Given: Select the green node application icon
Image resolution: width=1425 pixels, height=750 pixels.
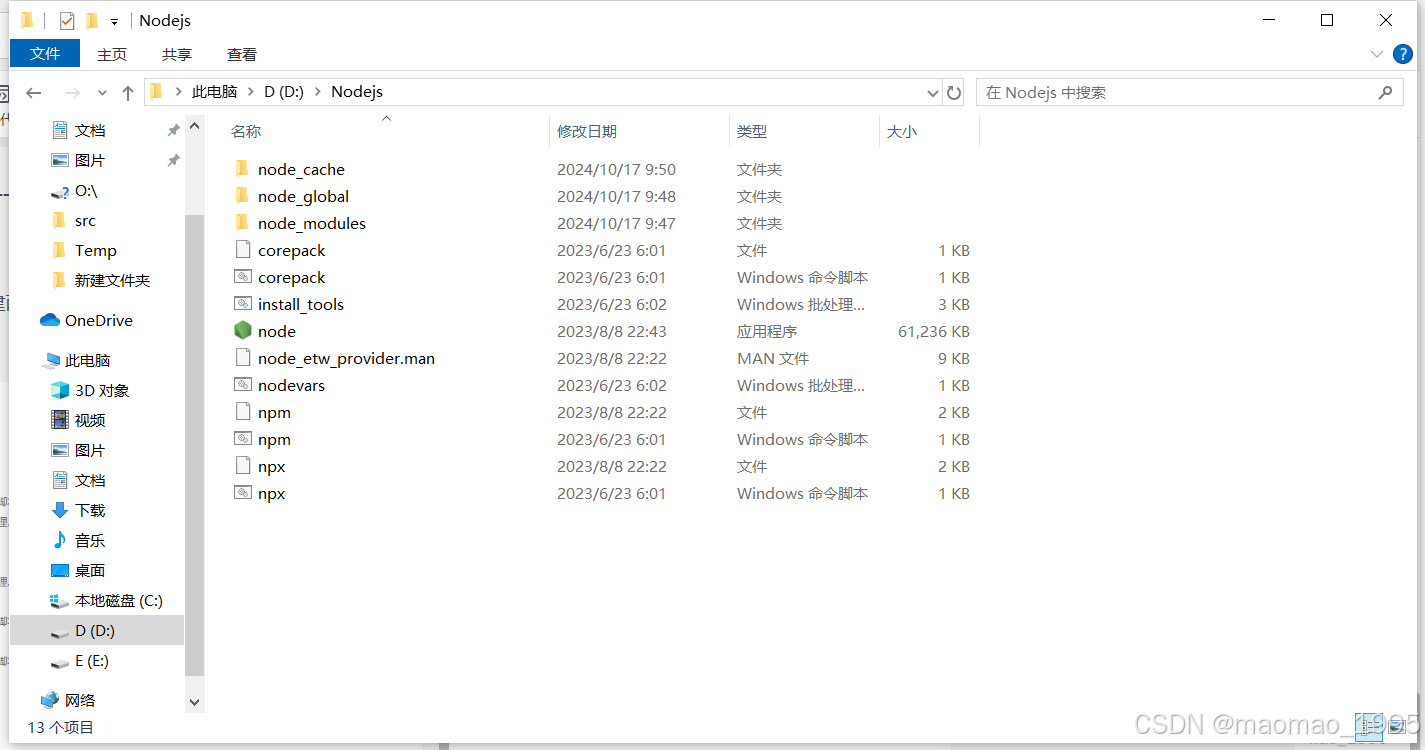Looking at the screenshot, I should (242, 331).
